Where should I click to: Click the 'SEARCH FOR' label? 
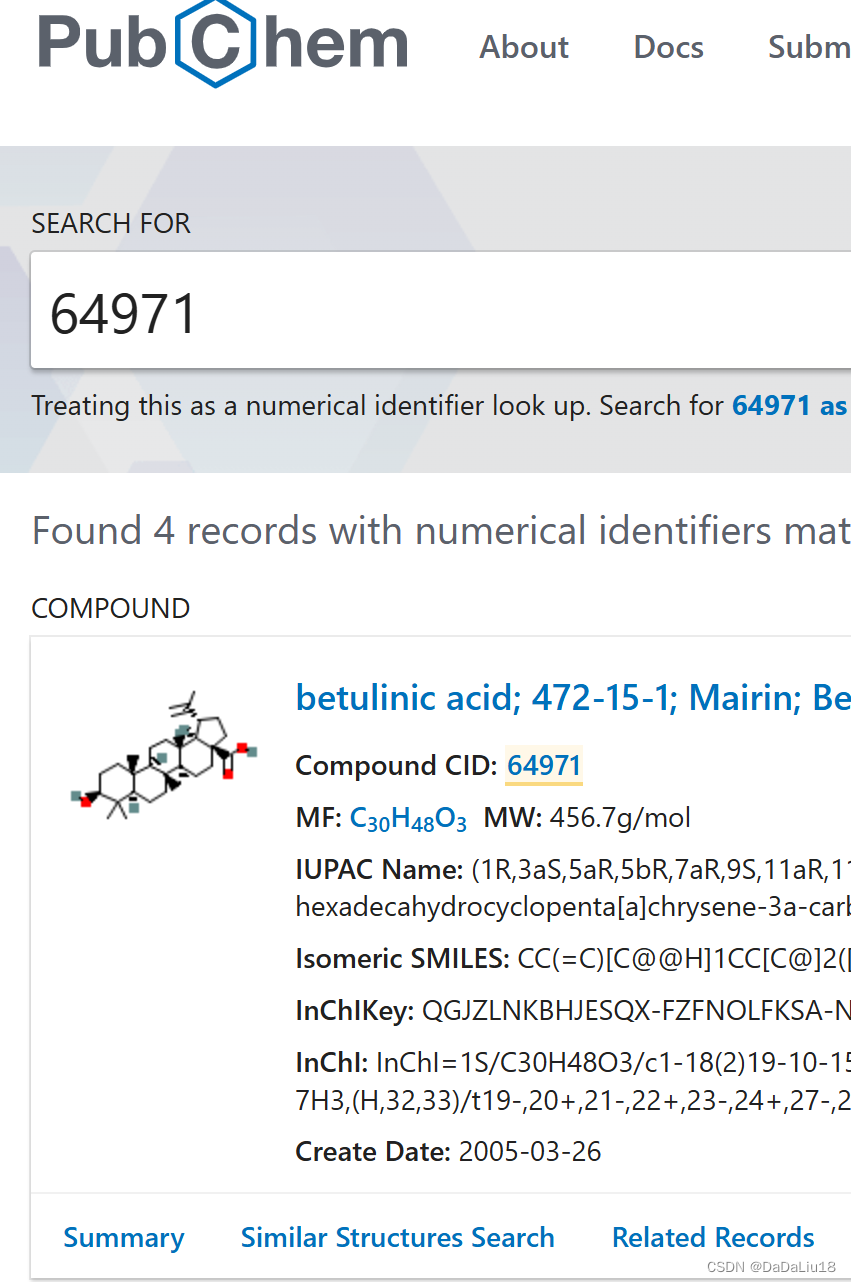click(x=111, y=223)
